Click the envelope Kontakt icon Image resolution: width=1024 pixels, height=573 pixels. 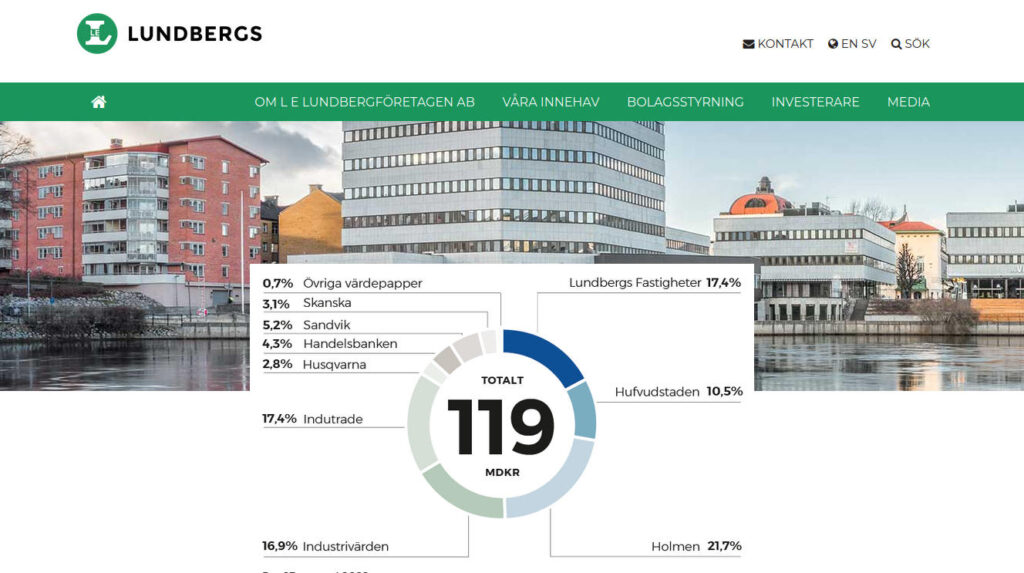[748, 44]
